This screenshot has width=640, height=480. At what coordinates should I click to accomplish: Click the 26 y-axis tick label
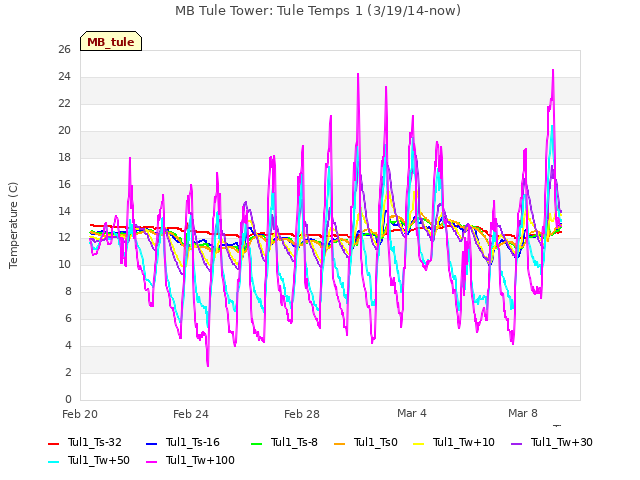[x=64, y=49]
